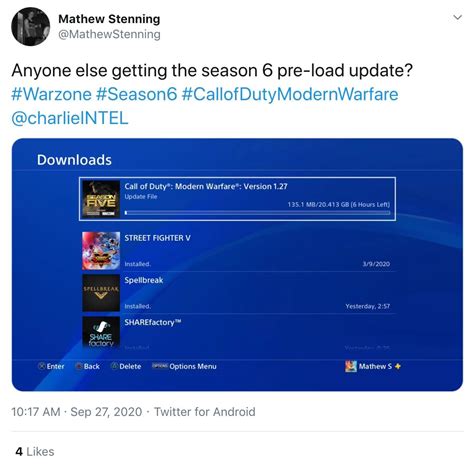Click the PlayStation Plus icon

coord(398,366)
